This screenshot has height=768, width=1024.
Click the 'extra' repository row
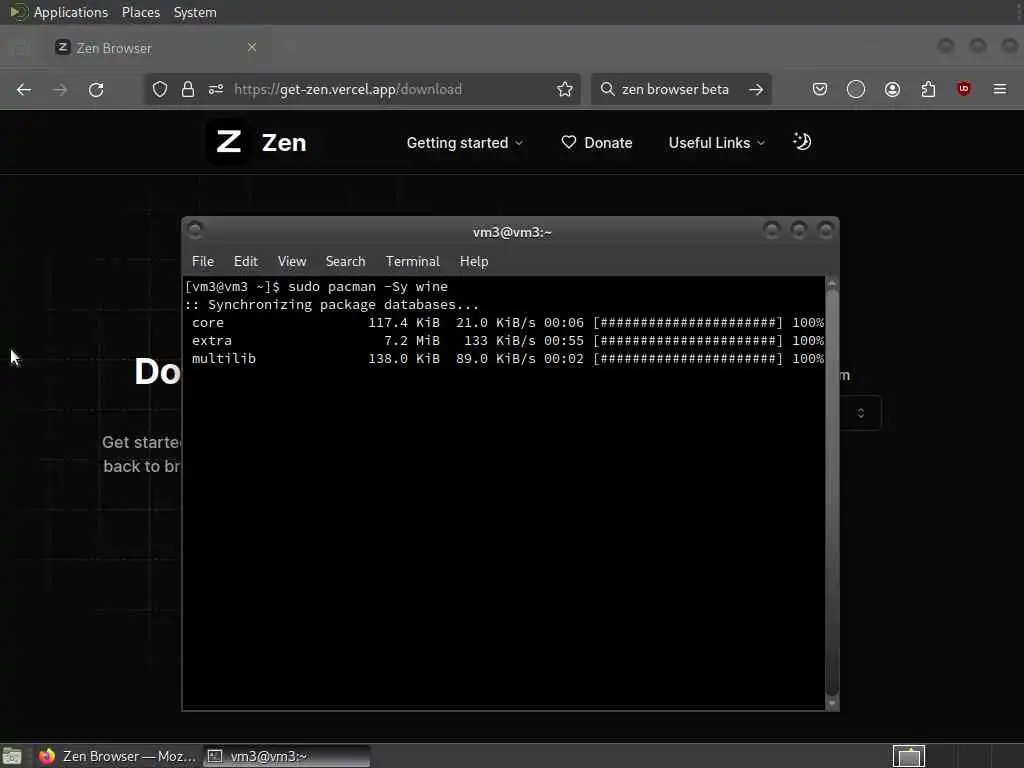pos(507,340)
